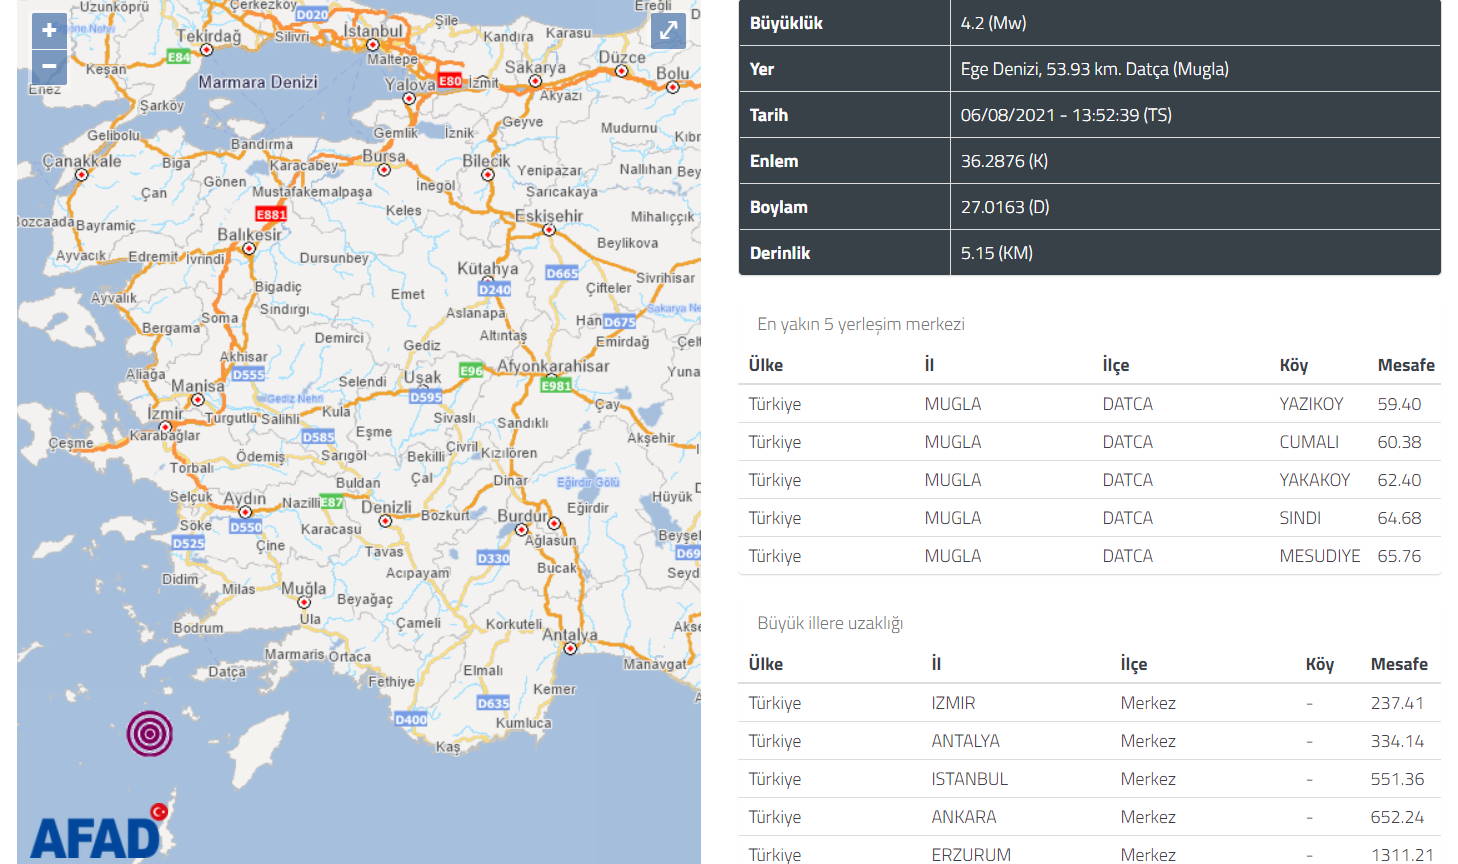
Task: Click the green E96 road shield
Action: tap(471, 370)
